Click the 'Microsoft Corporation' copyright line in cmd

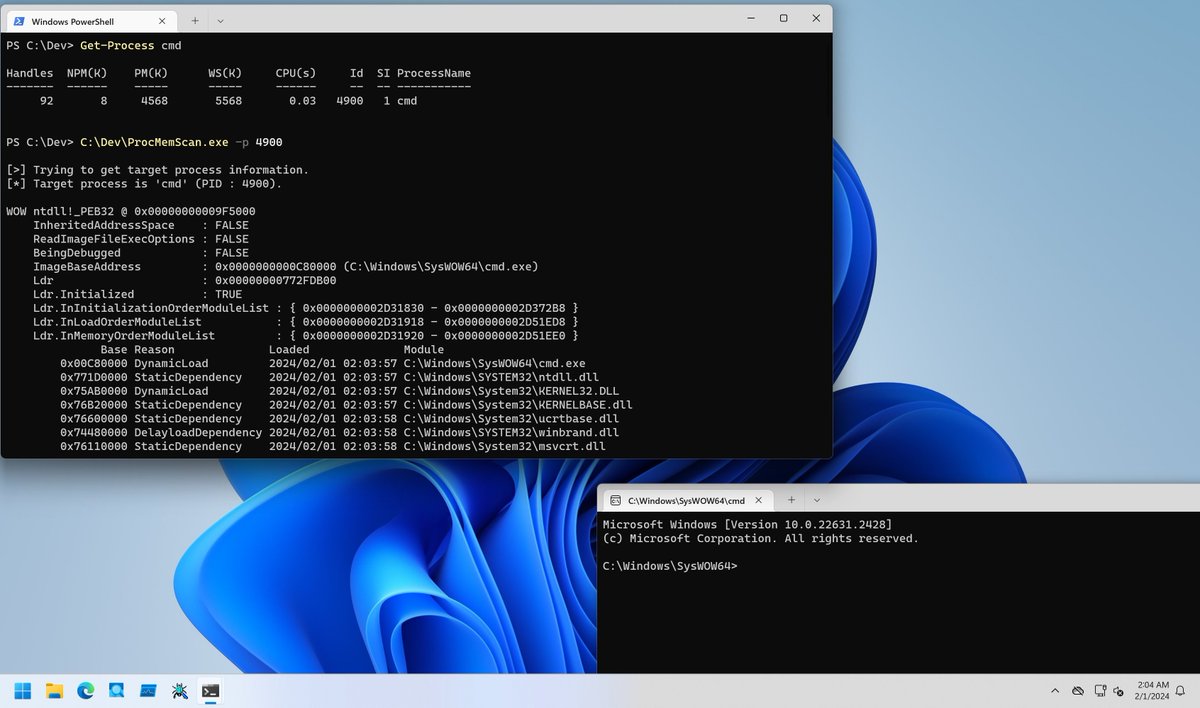(760, 538)
